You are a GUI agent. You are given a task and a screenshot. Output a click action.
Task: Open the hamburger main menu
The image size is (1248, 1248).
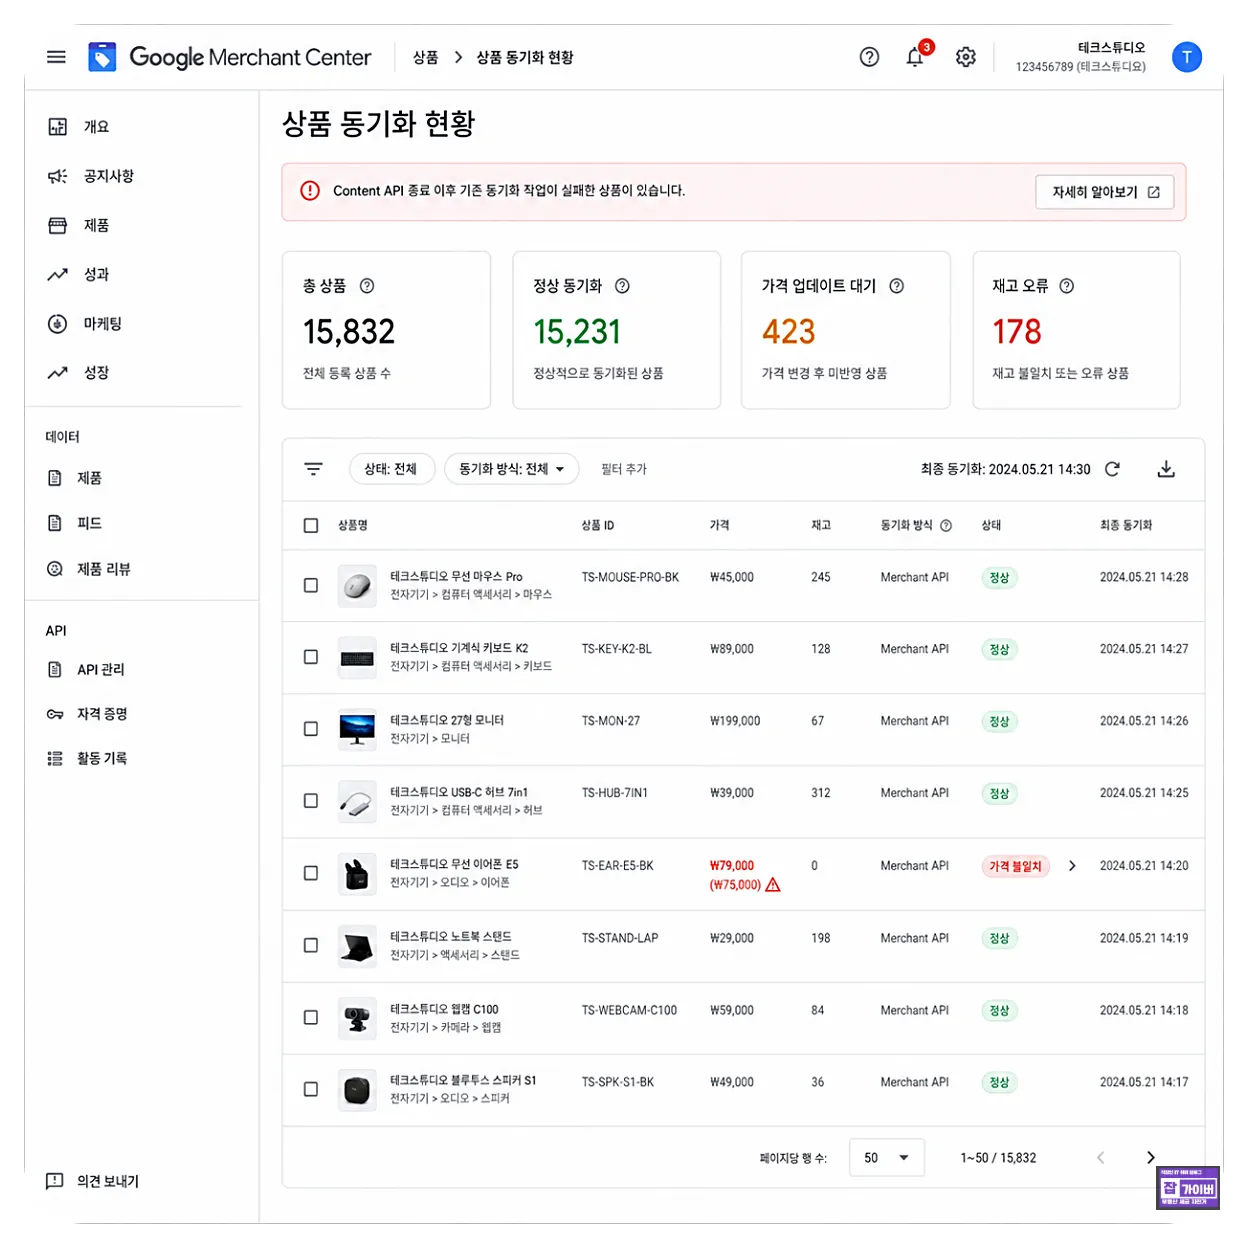56,57
